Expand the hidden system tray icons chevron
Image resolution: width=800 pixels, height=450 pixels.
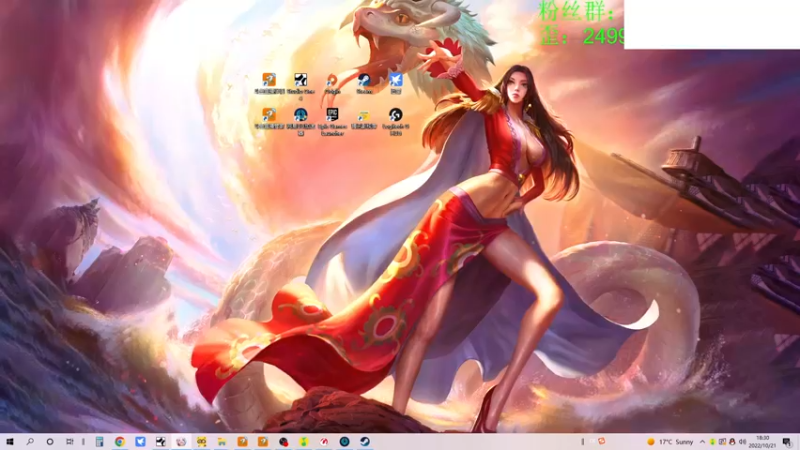(x=703, y=442)
